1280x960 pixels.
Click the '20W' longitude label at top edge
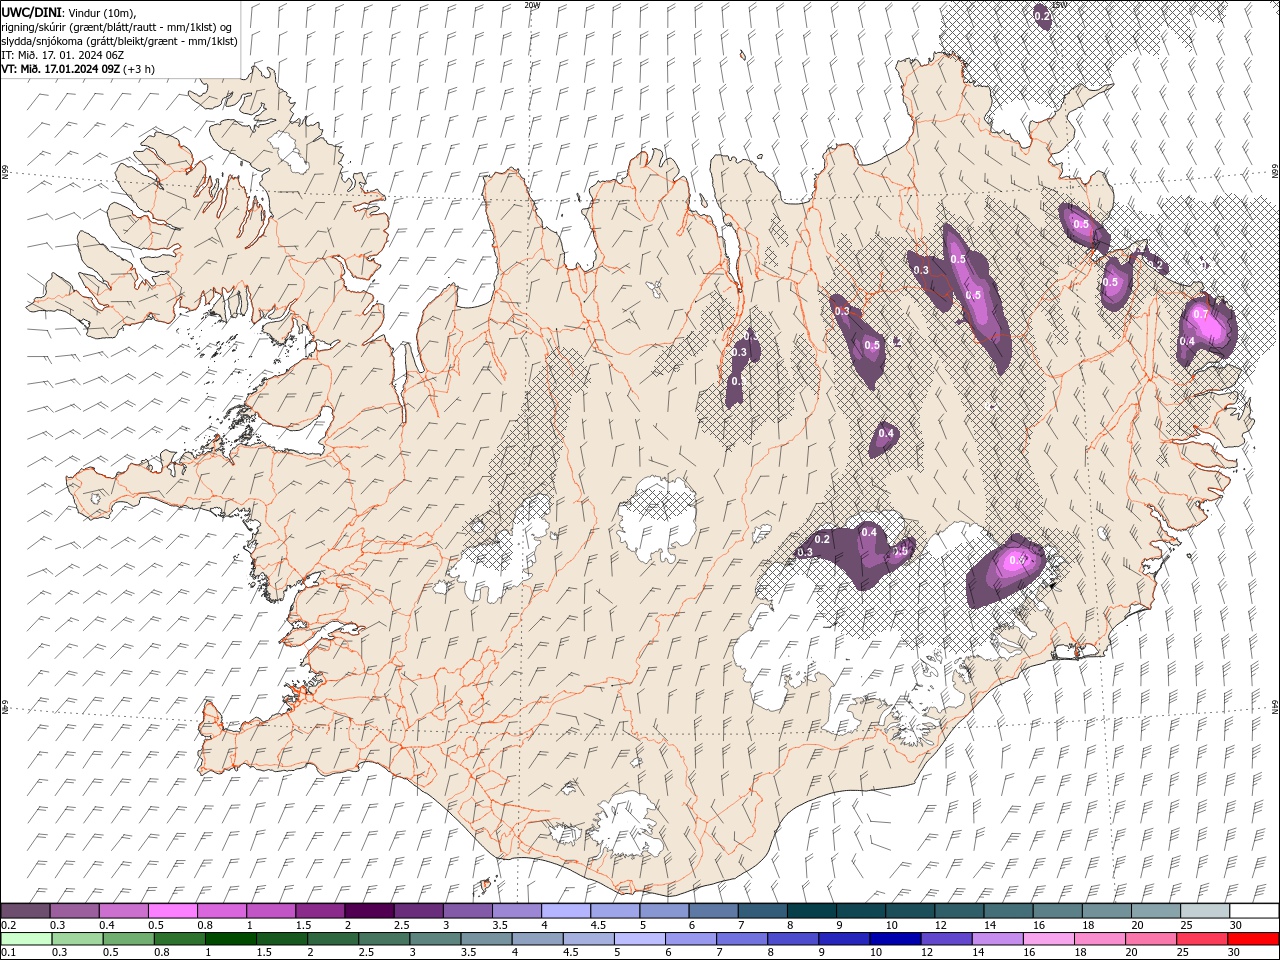click(x=531, y=5)
